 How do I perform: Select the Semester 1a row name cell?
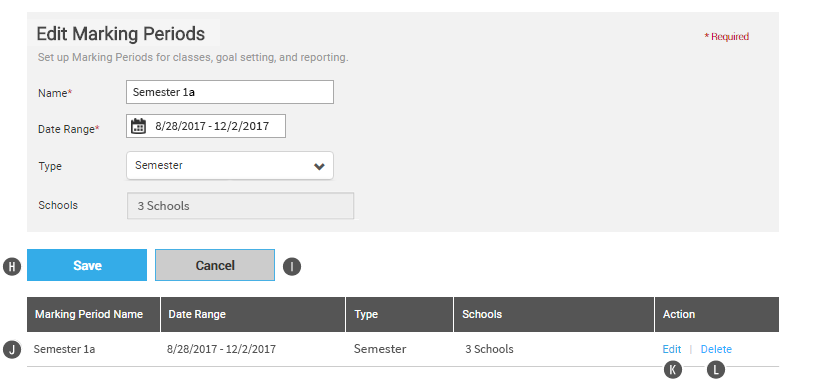tap(64, 349)
